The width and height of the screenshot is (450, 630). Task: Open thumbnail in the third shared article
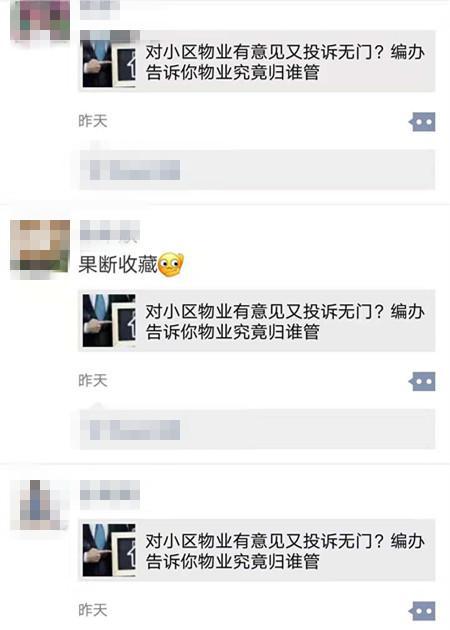pos(109,550)
